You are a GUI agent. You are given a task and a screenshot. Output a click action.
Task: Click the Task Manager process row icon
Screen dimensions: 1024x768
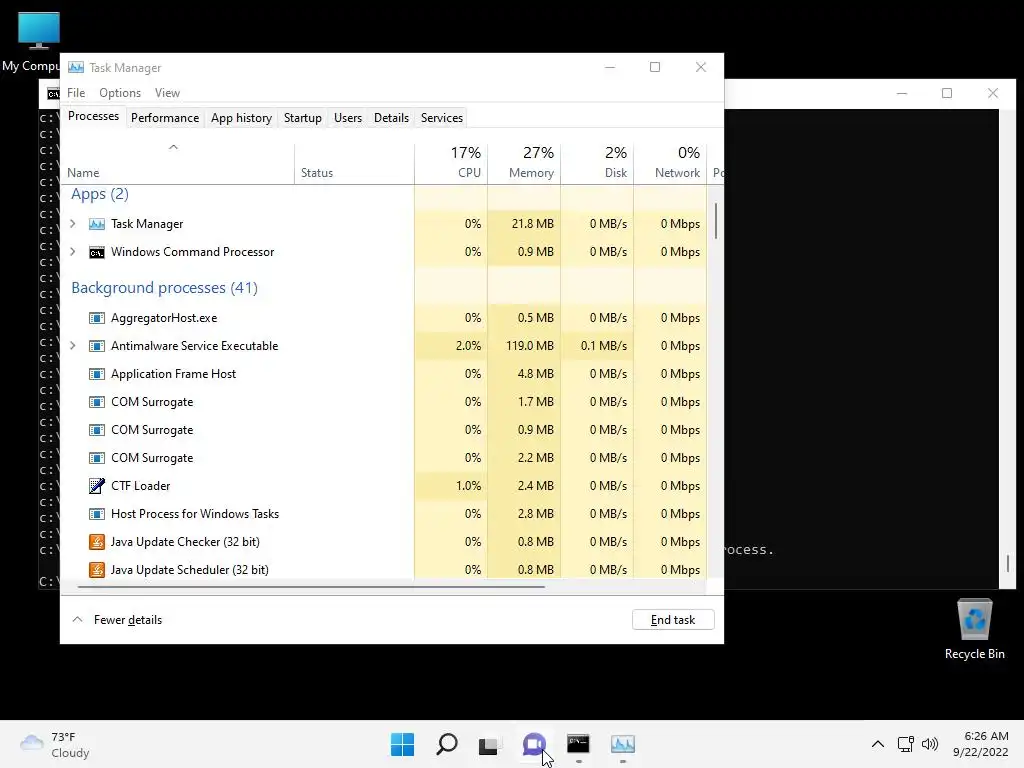click(97, 224)
